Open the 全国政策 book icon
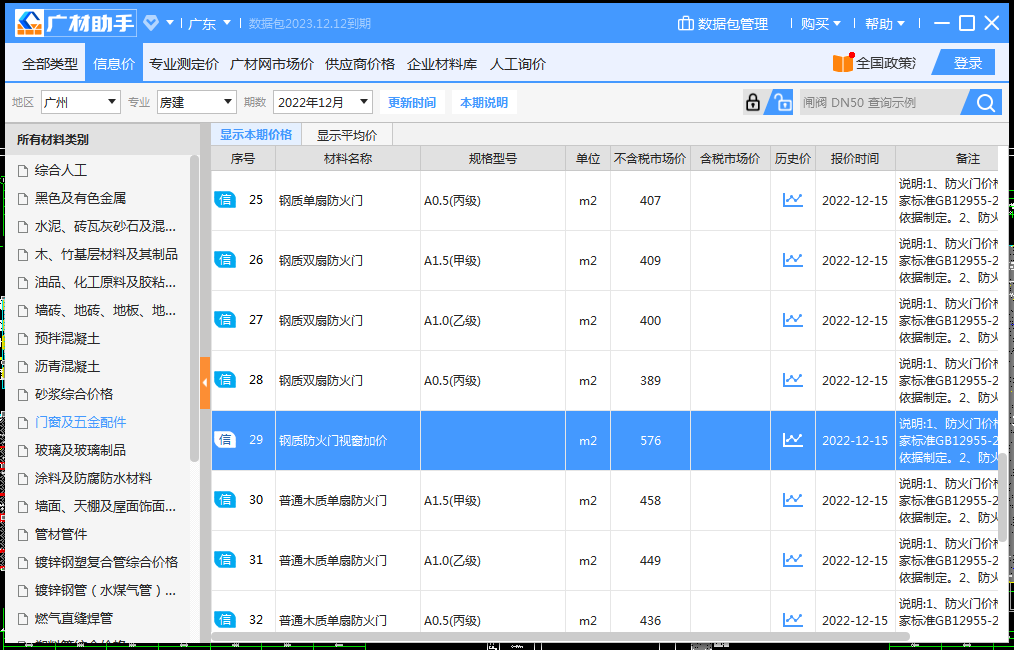Image resolution: width=1014 pixels, height=650 pixels. click(x=843, y=63)
